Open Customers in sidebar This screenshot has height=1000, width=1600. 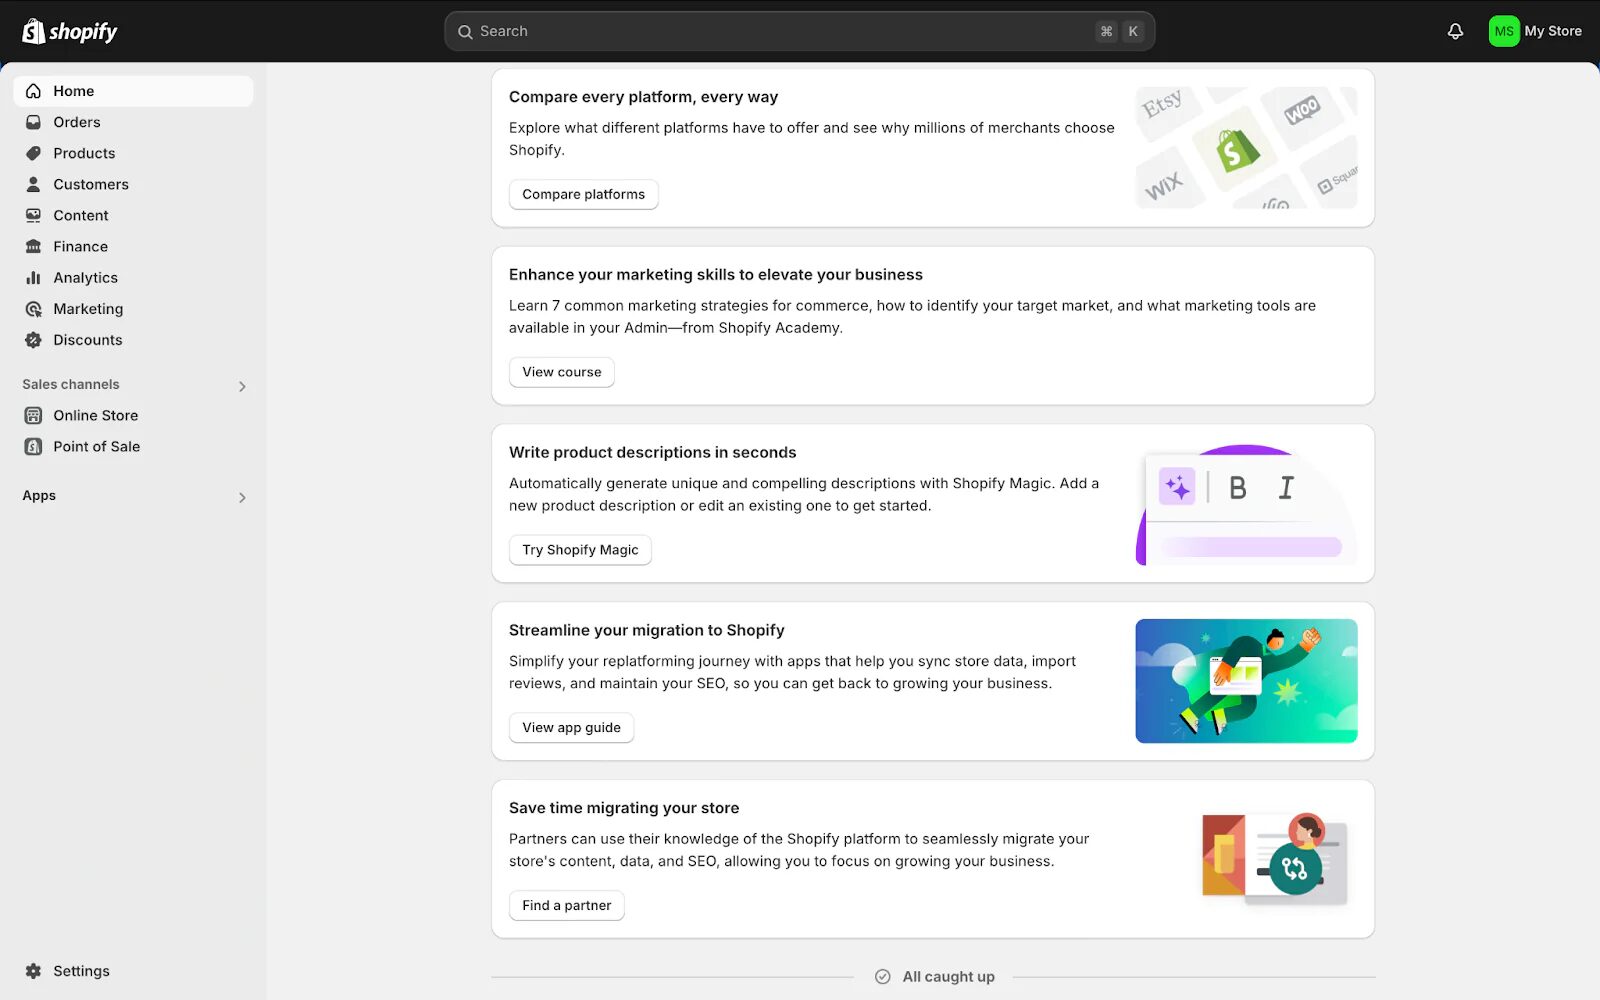133,184
